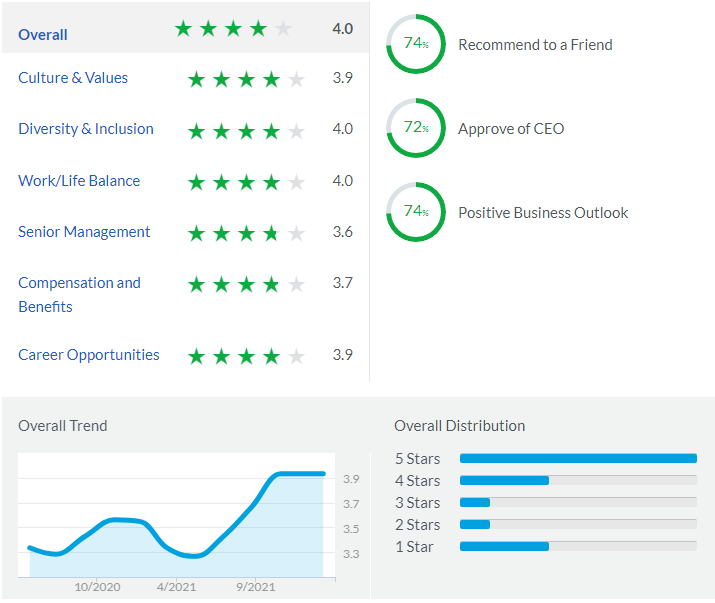Filter by the 1 Star distribution bar
Screen dimensions: 715x603
click(x=578, y=546)
